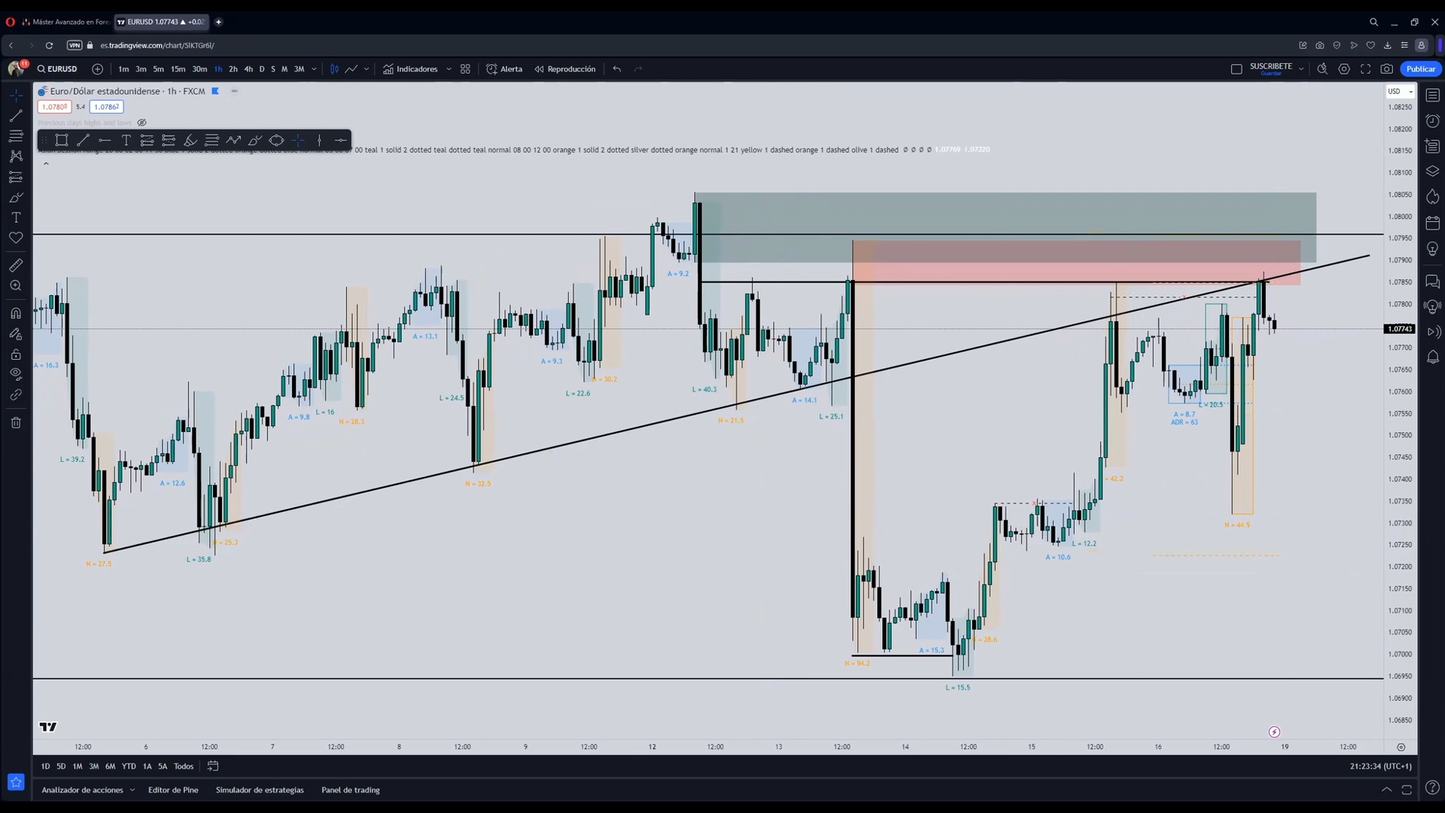Click the undo arrow
The image size is (1445, 813).
617,69
